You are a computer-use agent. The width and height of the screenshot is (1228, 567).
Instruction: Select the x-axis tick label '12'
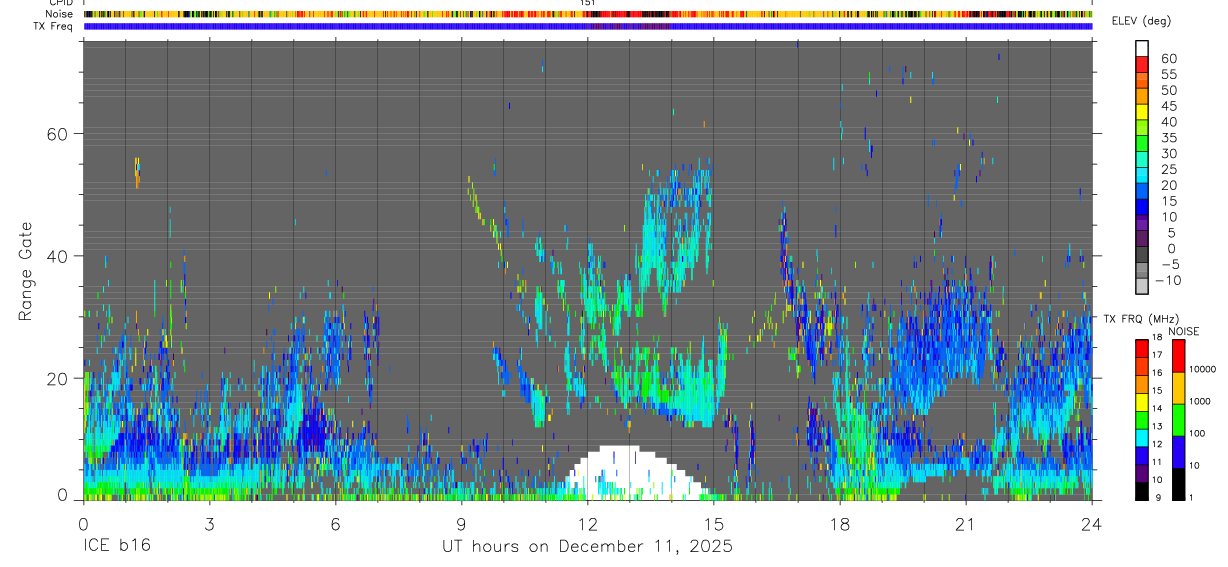pos(587,525)
